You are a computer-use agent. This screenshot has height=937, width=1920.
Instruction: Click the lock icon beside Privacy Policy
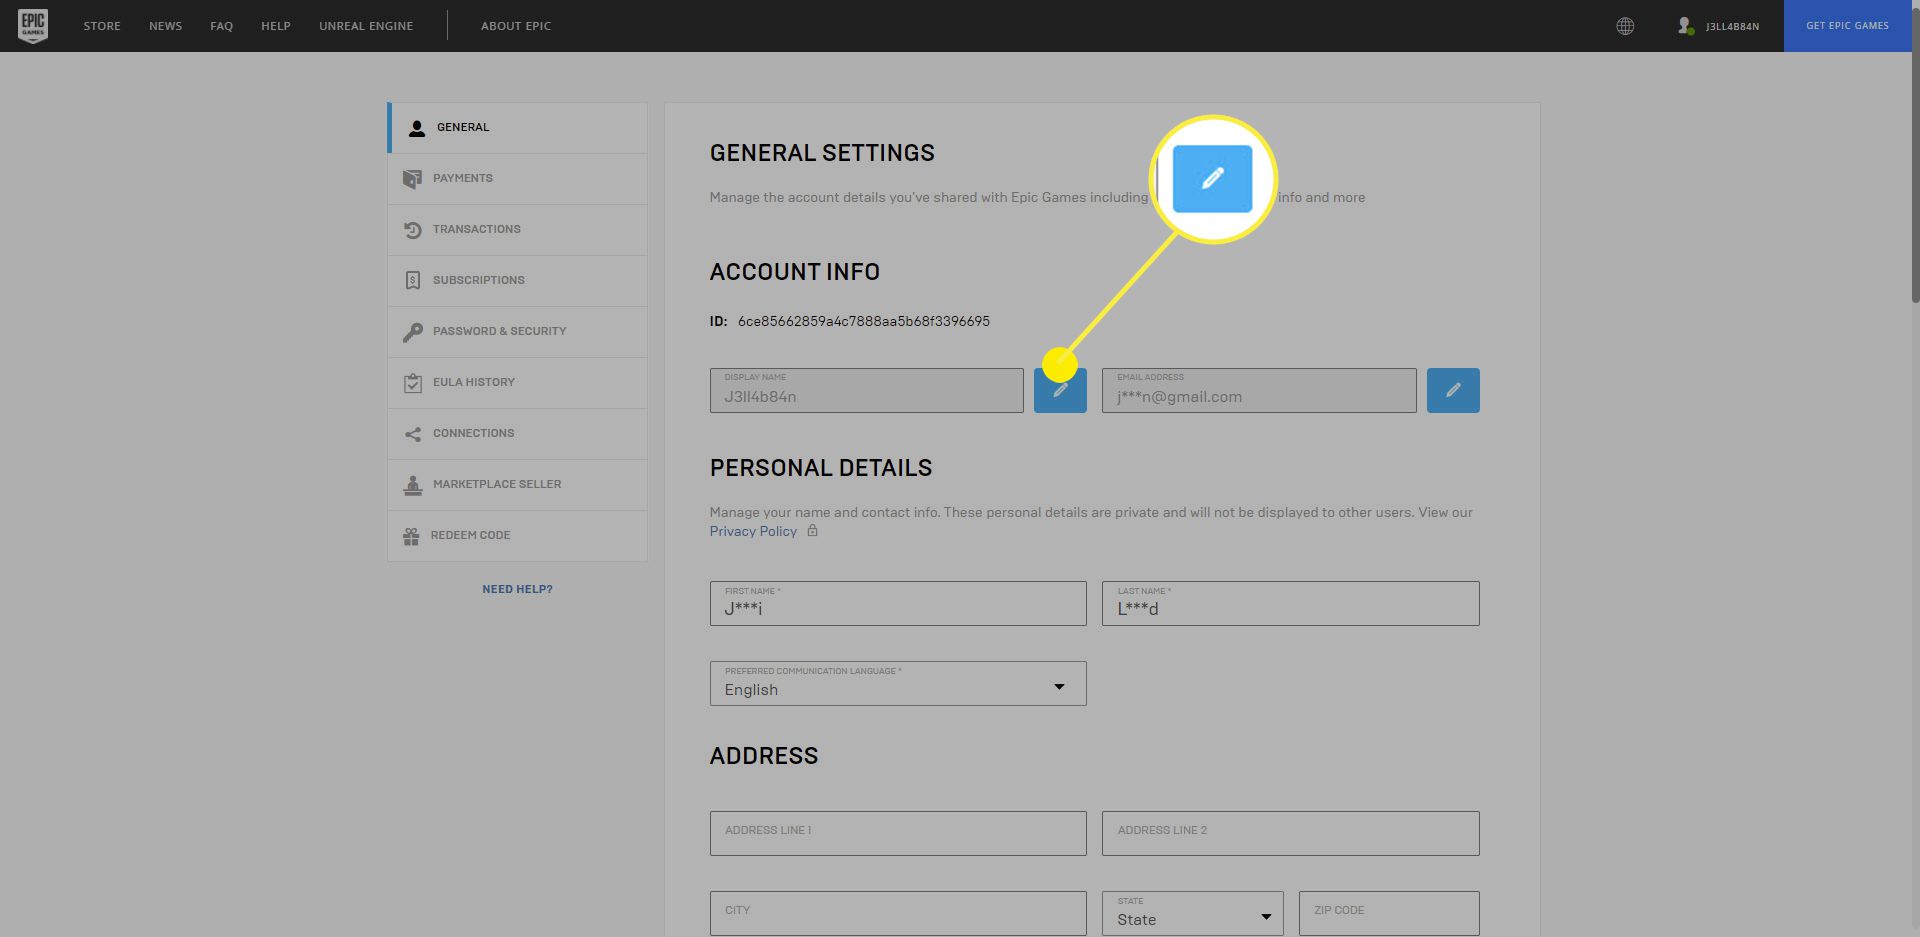coord(812,531)
